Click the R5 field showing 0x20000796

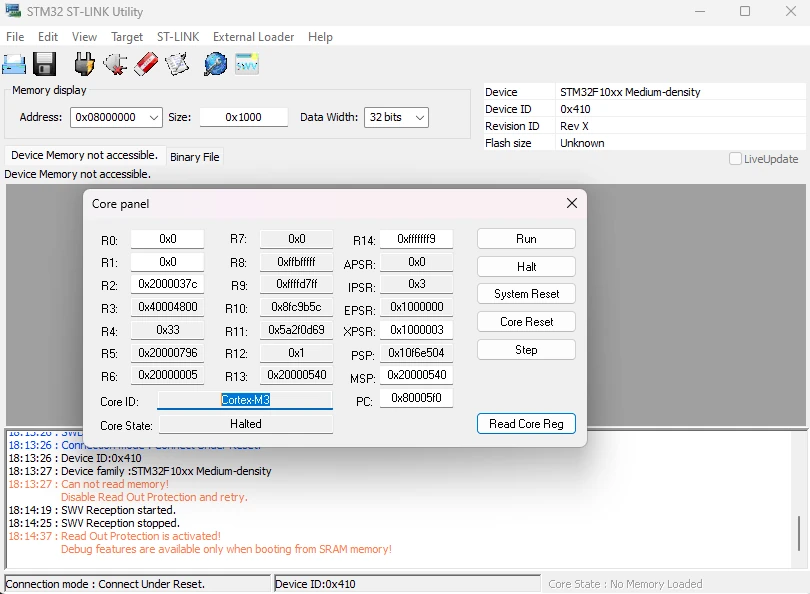tap(167, 353)
